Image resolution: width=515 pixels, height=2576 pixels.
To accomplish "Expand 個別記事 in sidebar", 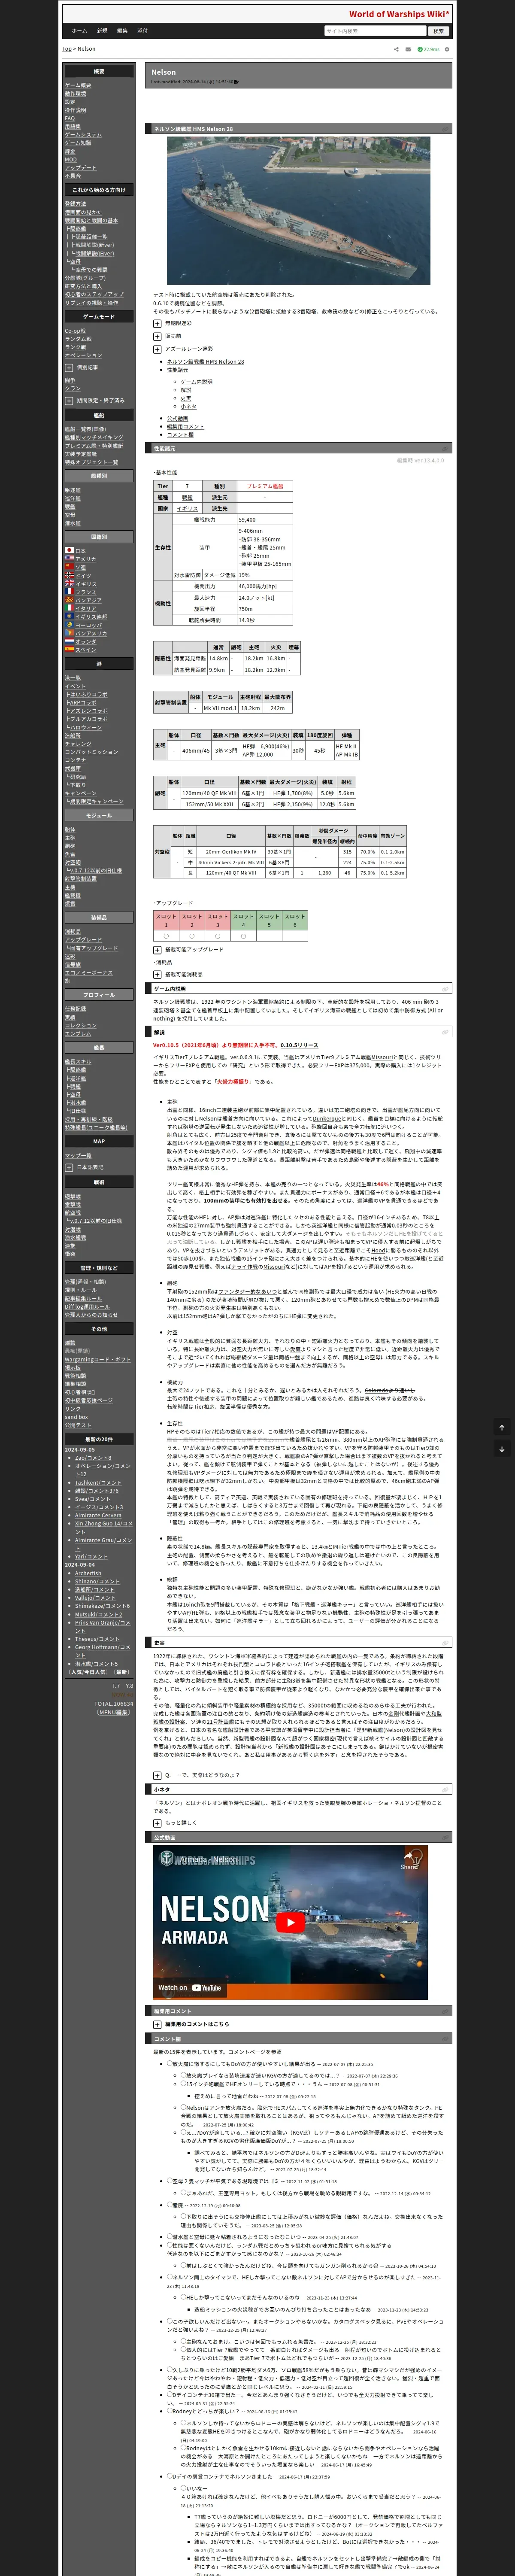I will coord(69,368).
